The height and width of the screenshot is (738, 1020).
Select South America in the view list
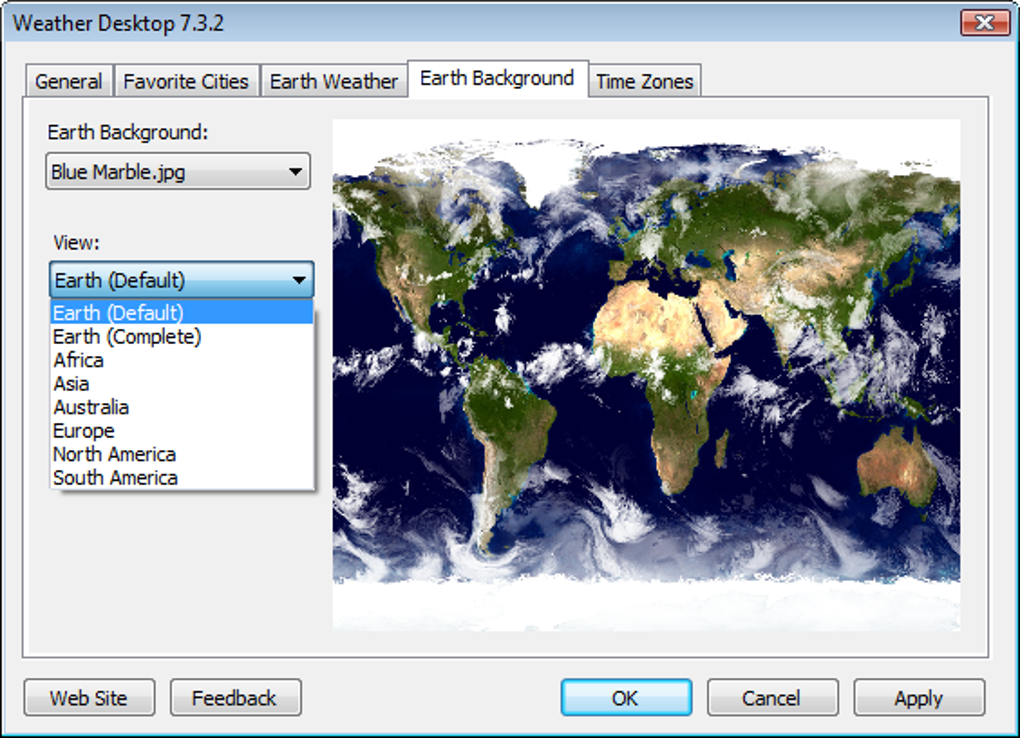[x=116, y=478]
